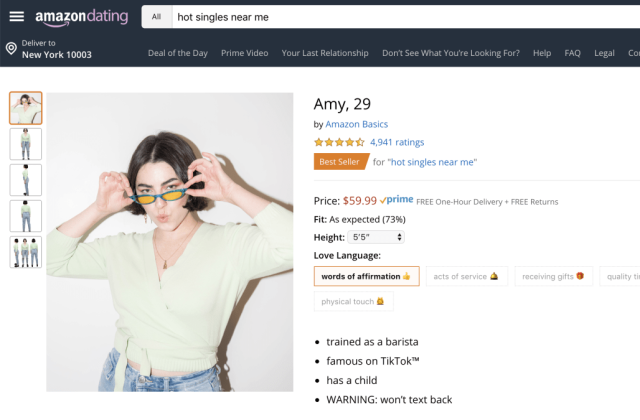
Task: Open the All search category dropdown
Action: pos(155,17)
